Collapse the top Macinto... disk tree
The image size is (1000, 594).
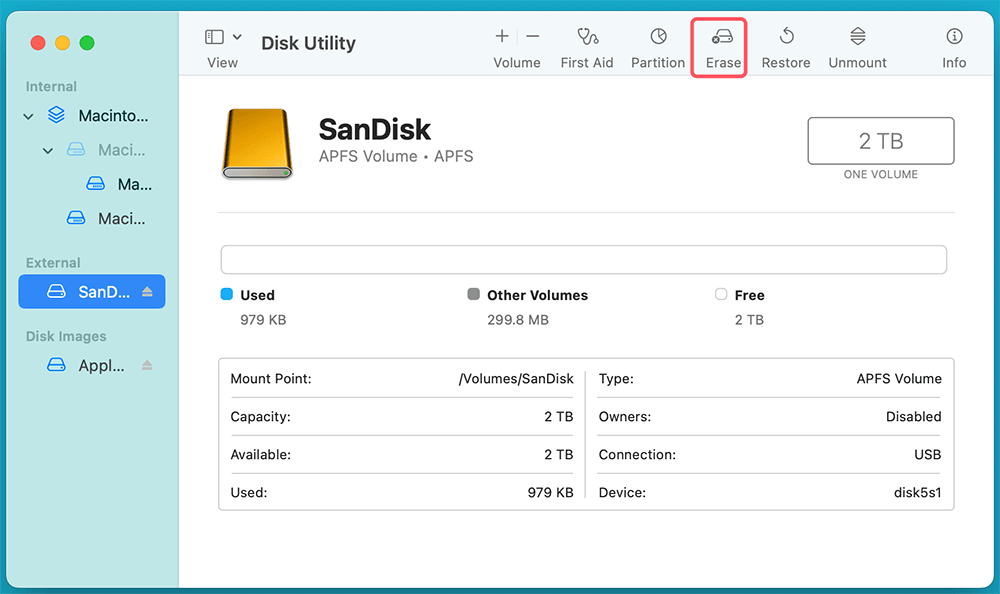coord(28,117)
